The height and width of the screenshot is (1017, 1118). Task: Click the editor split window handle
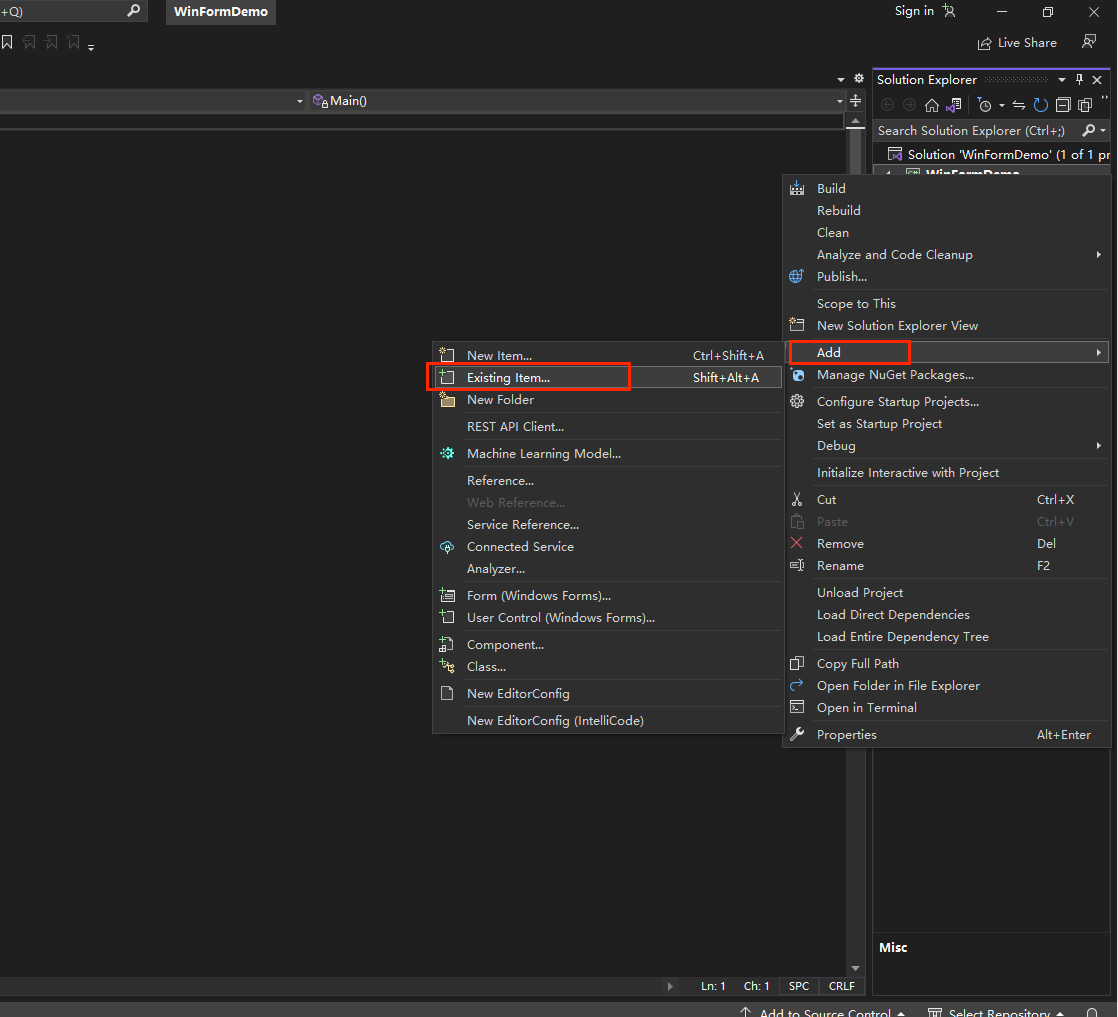856,101
